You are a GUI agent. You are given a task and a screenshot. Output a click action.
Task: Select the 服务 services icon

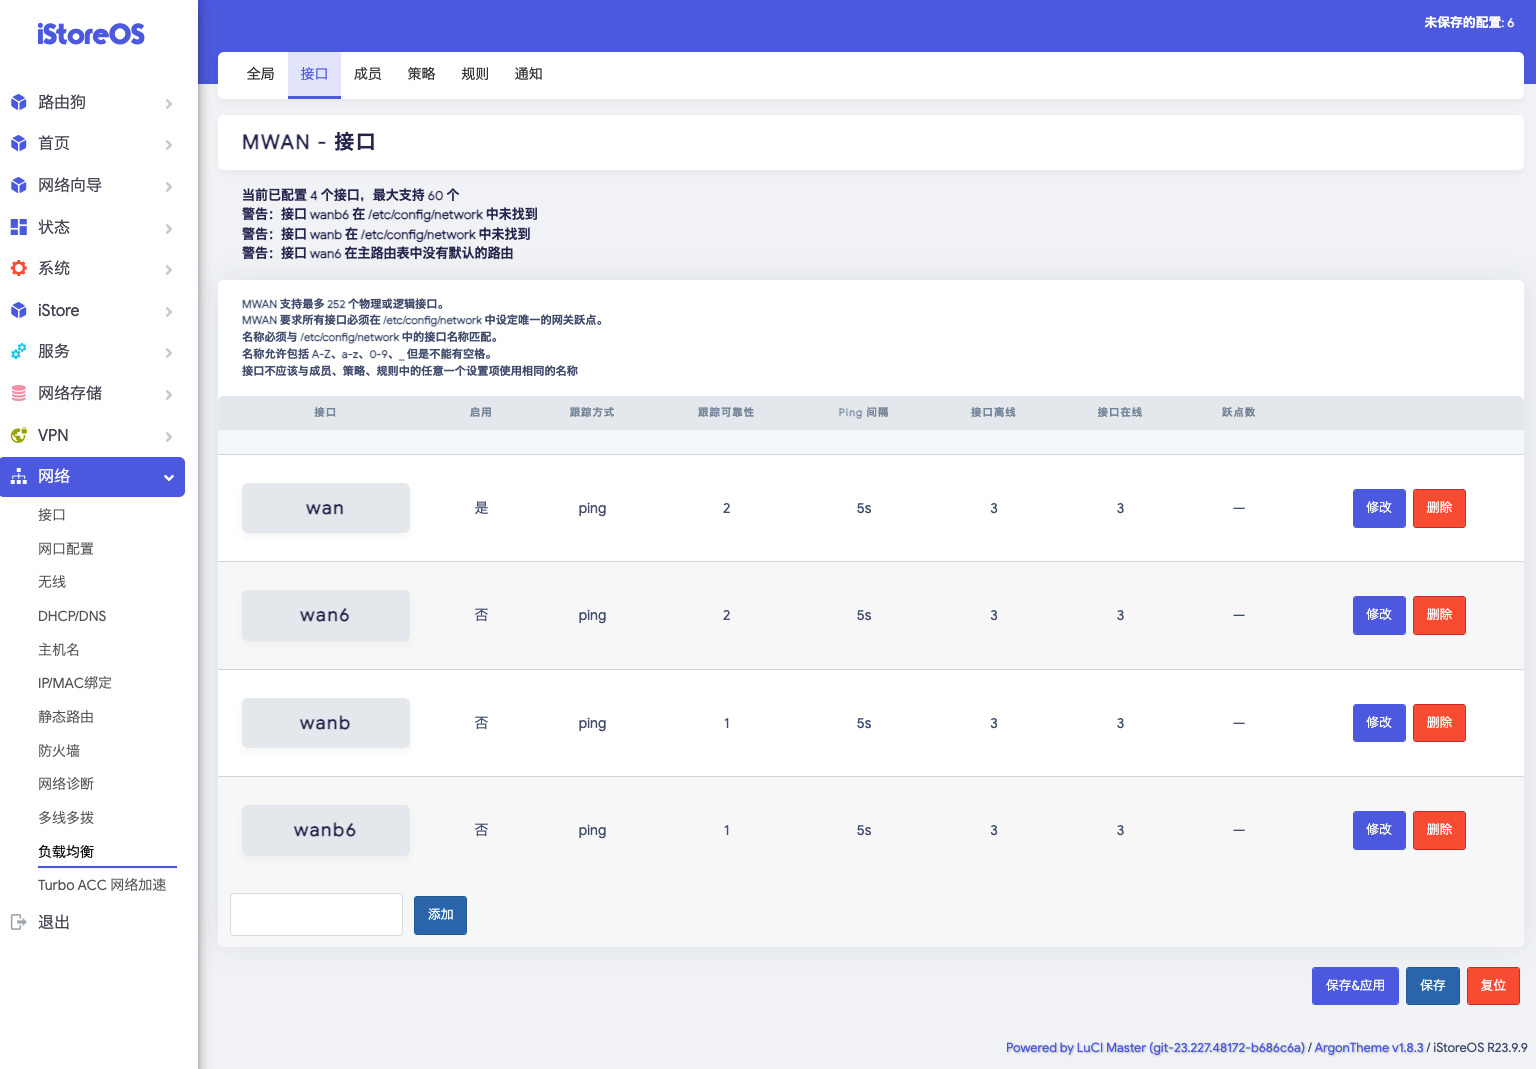18,352
